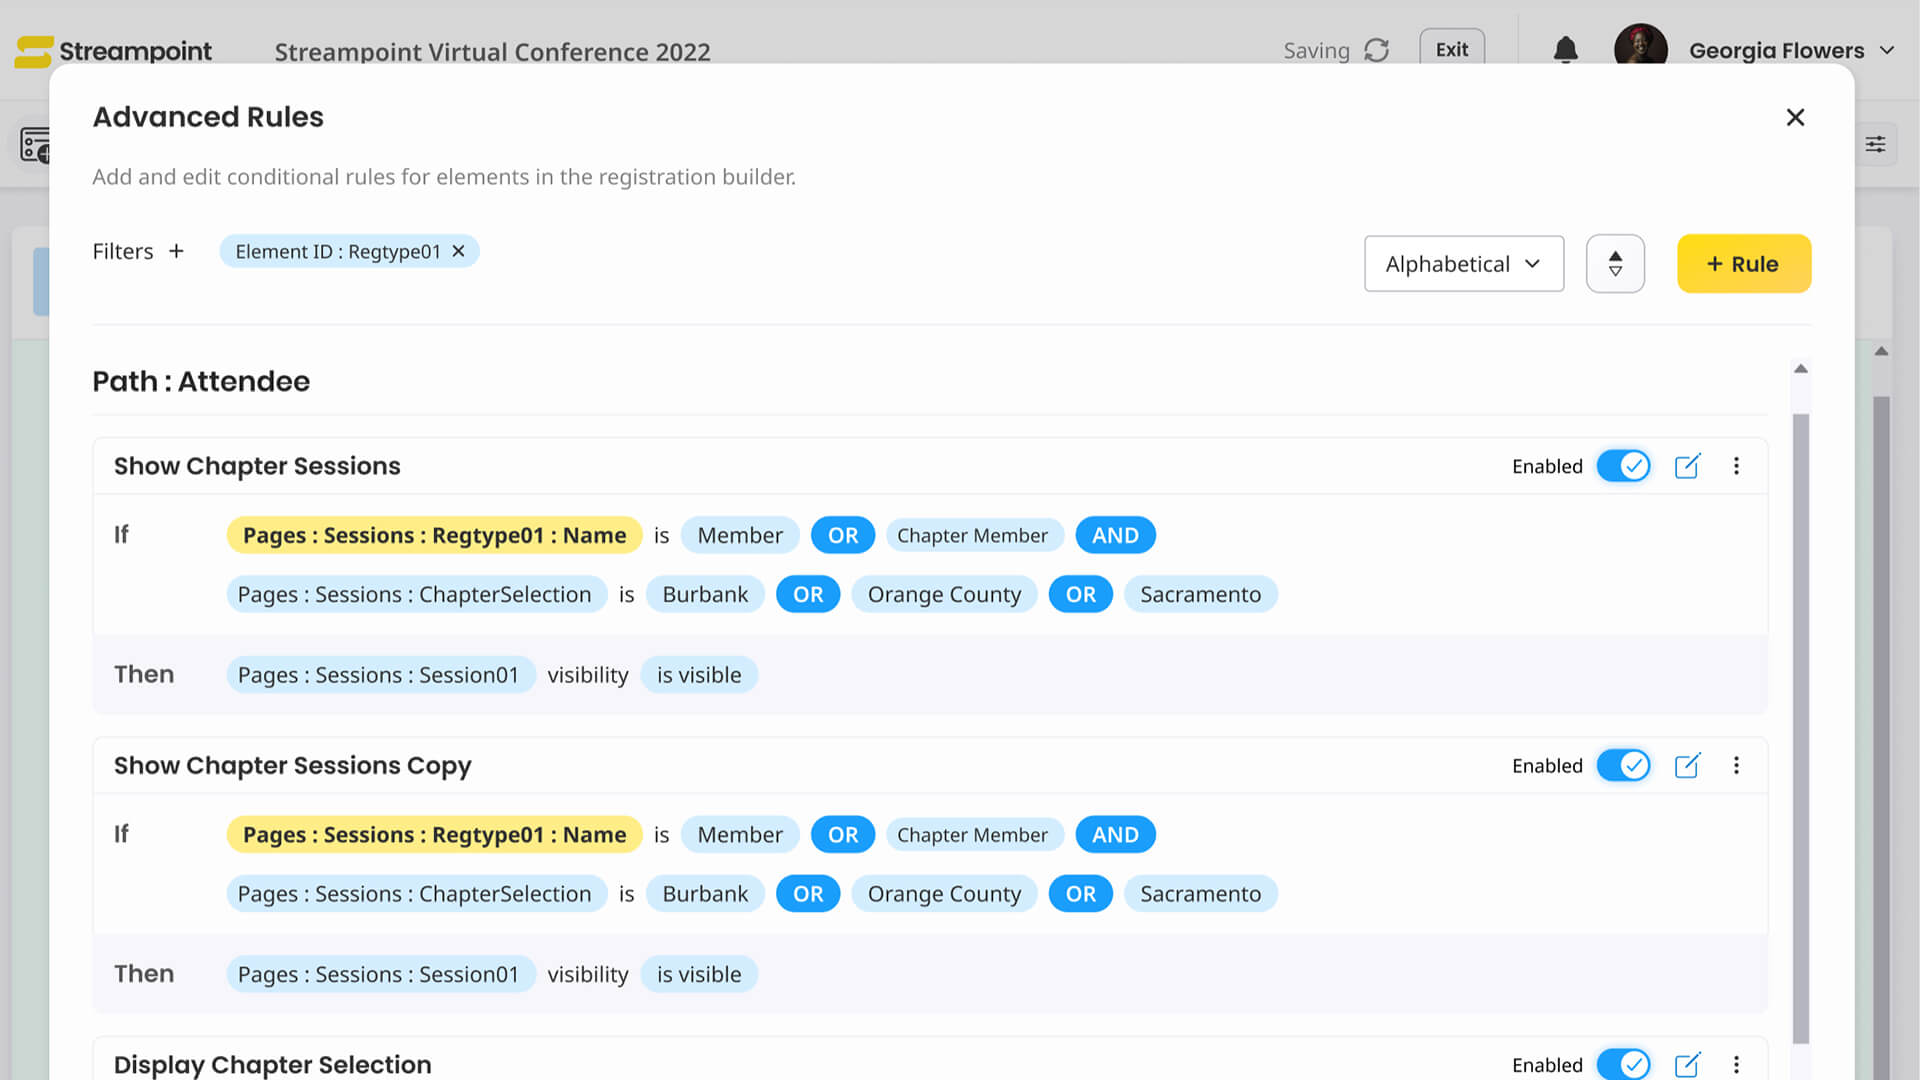Click the Regtype01 Name condition in first rule
Image resolution: width=1920 pixels, height=1080 pixels.
pyautogui.click(x=434, y=535)
